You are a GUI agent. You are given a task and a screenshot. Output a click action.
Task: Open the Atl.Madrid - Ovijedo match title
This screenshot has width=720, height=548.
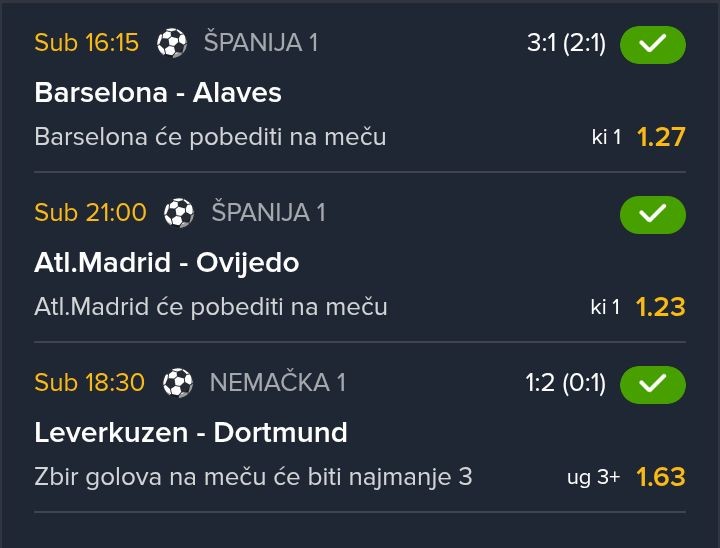[167, 263]
